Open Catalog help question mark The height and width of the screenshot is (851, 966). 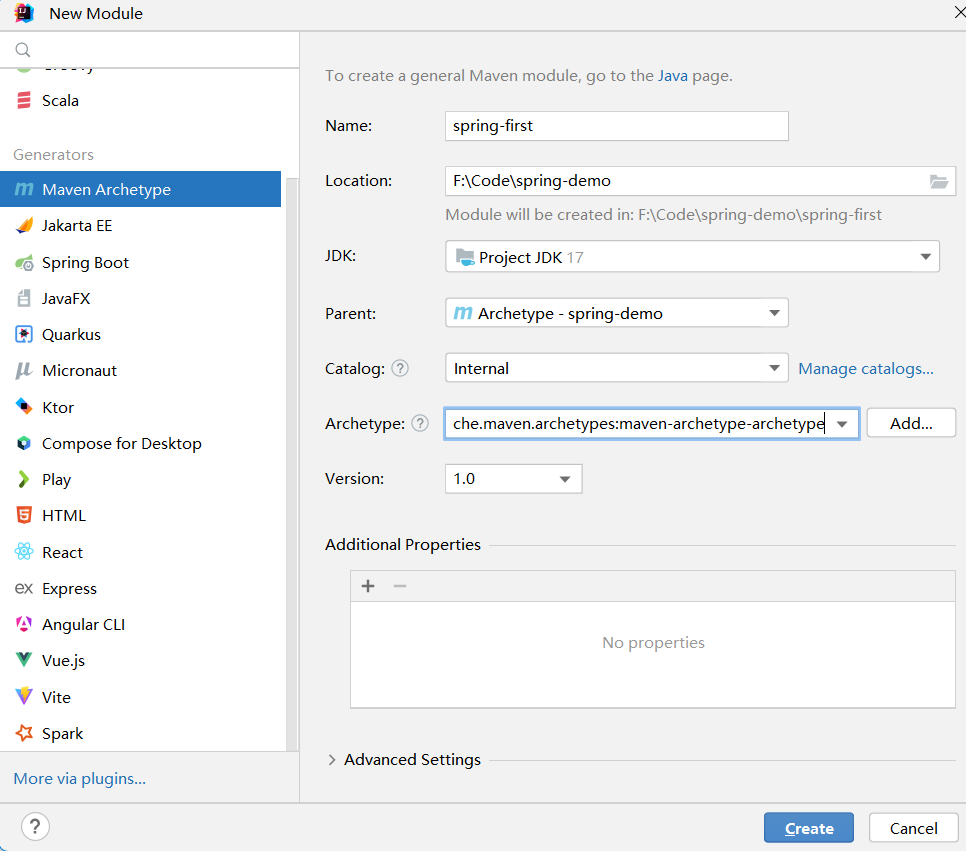click(400, 368)
